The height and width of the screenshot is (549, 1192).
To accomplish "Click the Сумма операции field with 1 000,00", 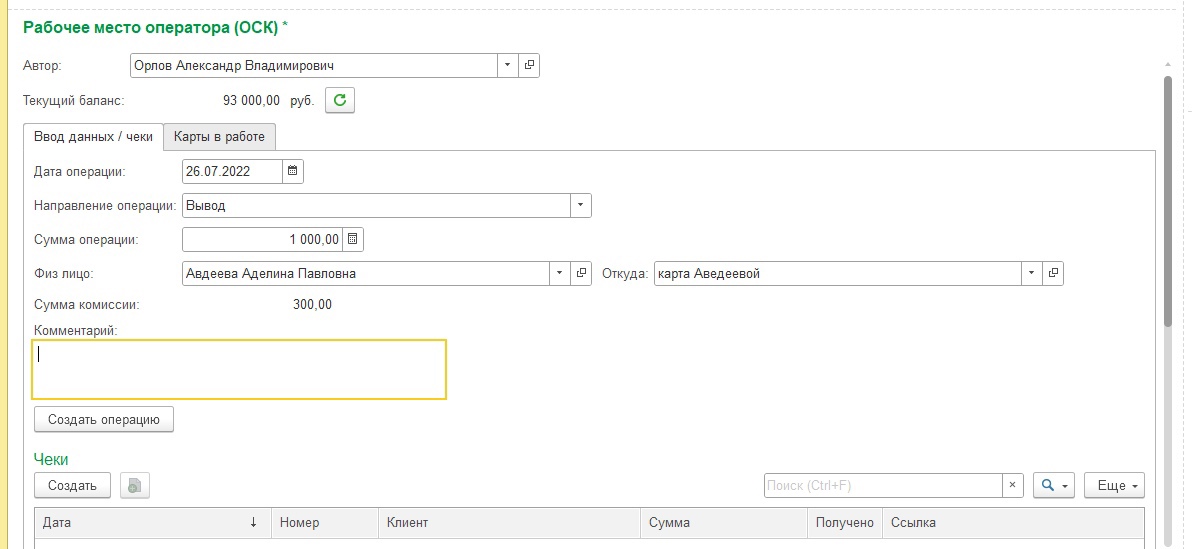I will (263, 240).
